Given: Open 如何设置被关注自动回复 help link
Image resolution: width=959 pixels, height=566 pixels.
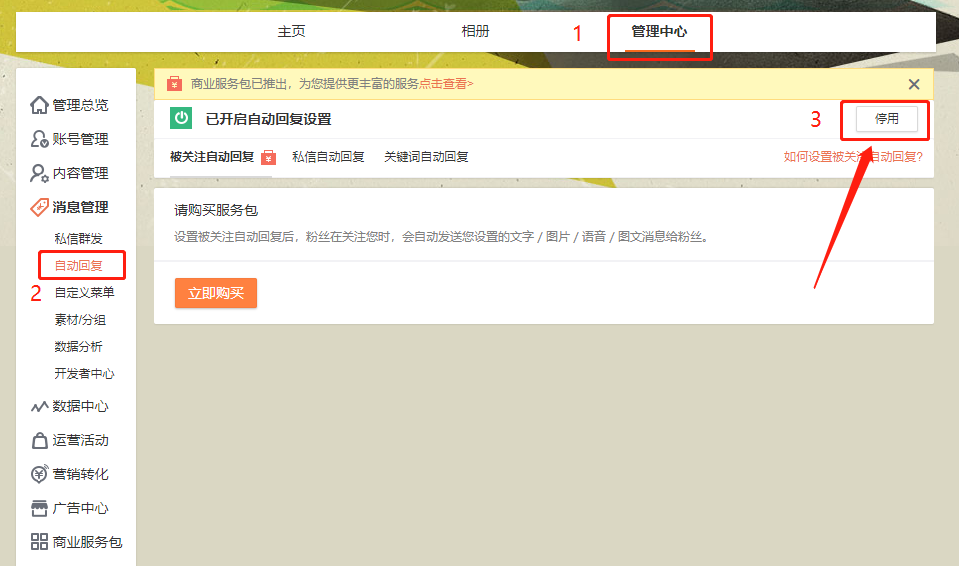Looking at the screenshot, I should click(852, 157).
